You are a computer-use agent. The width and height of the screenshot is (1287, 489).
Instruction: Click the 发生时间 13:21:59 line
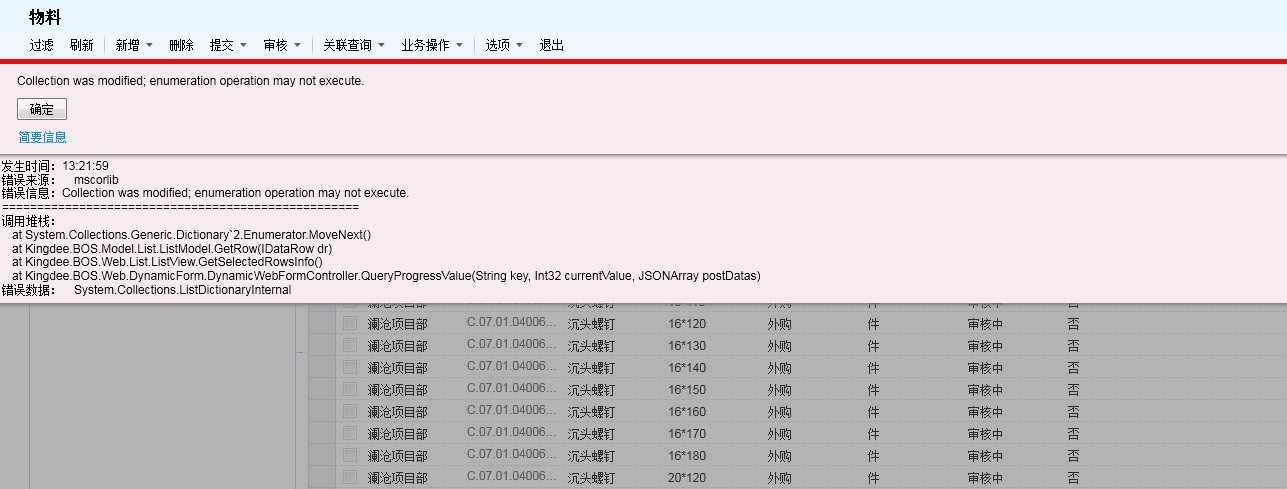click(55, 166)
